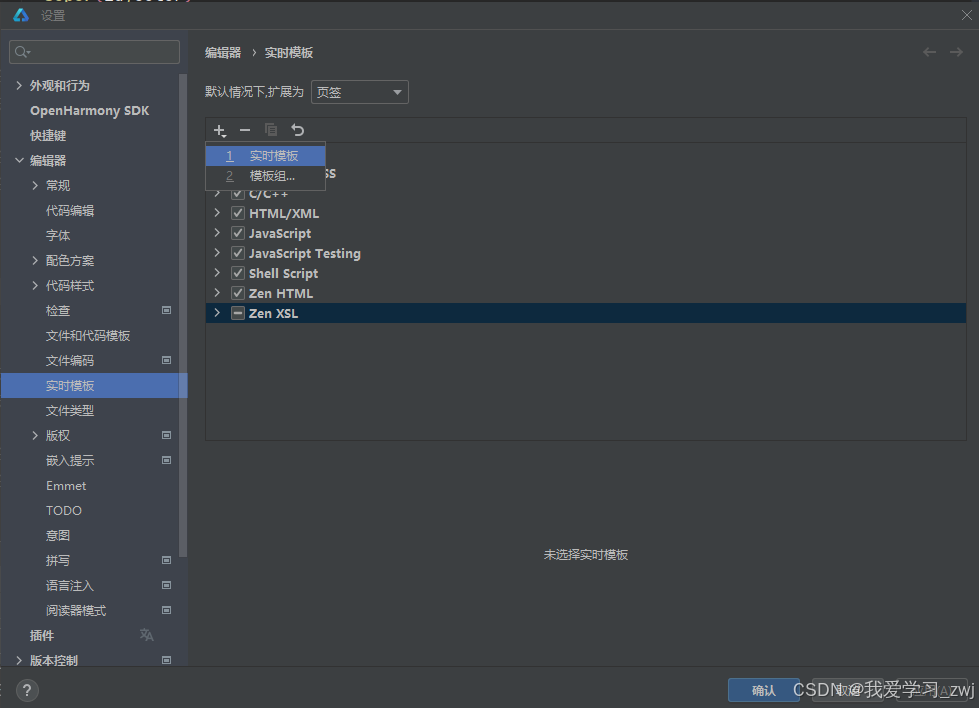Select the 实时模板 item in the sidebar
The height and width of the screenshot is (708, 979).
click(94, 385)
